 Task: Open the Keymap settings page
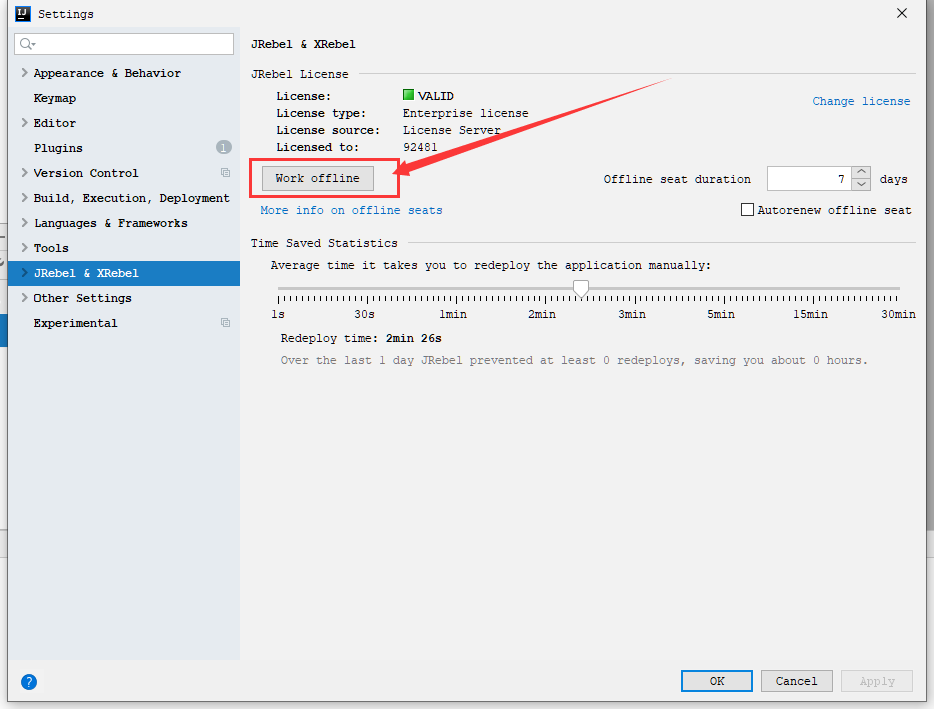click(55, 98)
